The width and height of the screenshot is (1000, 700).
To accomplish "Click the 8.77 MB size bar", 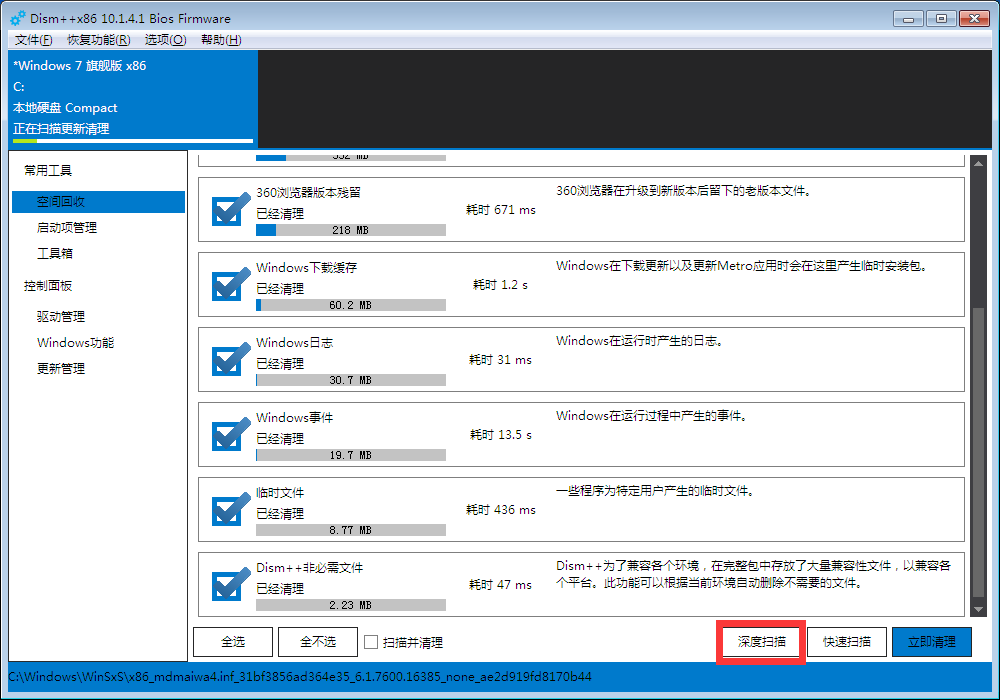I will (x=351, y=530).
